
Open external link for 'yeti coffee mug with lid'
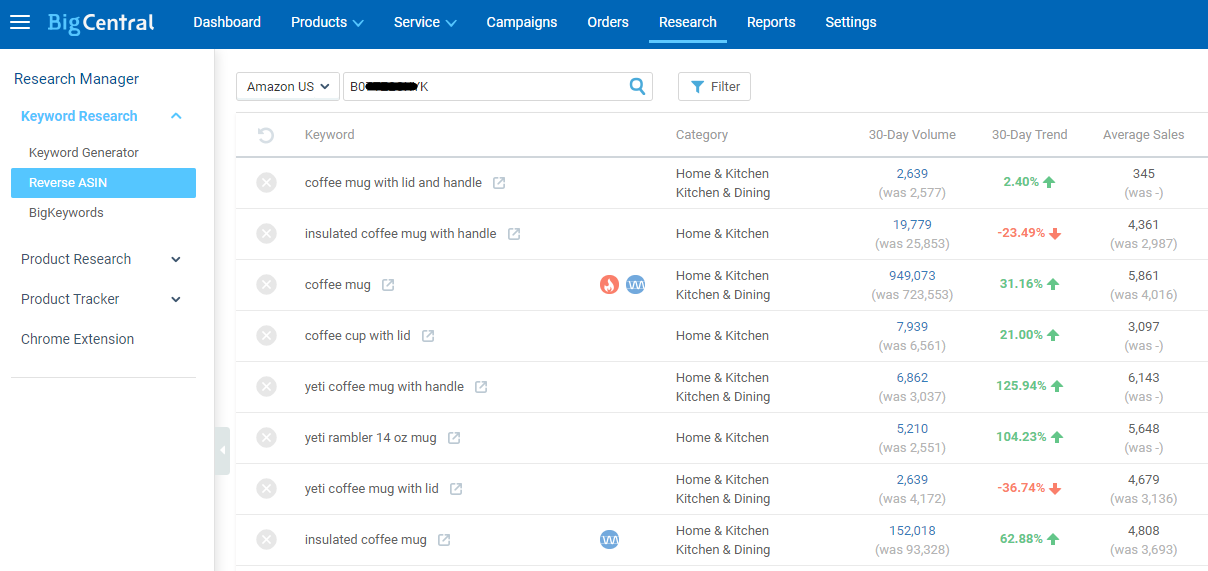coord(456,489)
